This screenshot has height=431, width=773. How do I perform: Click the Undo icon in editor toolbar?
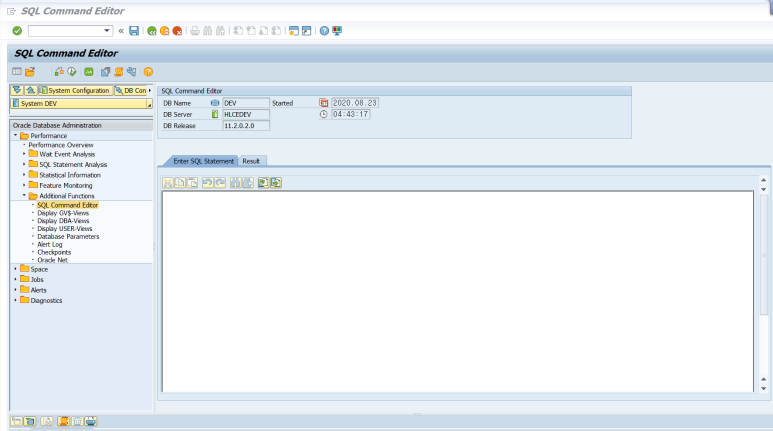coord(208,183)
